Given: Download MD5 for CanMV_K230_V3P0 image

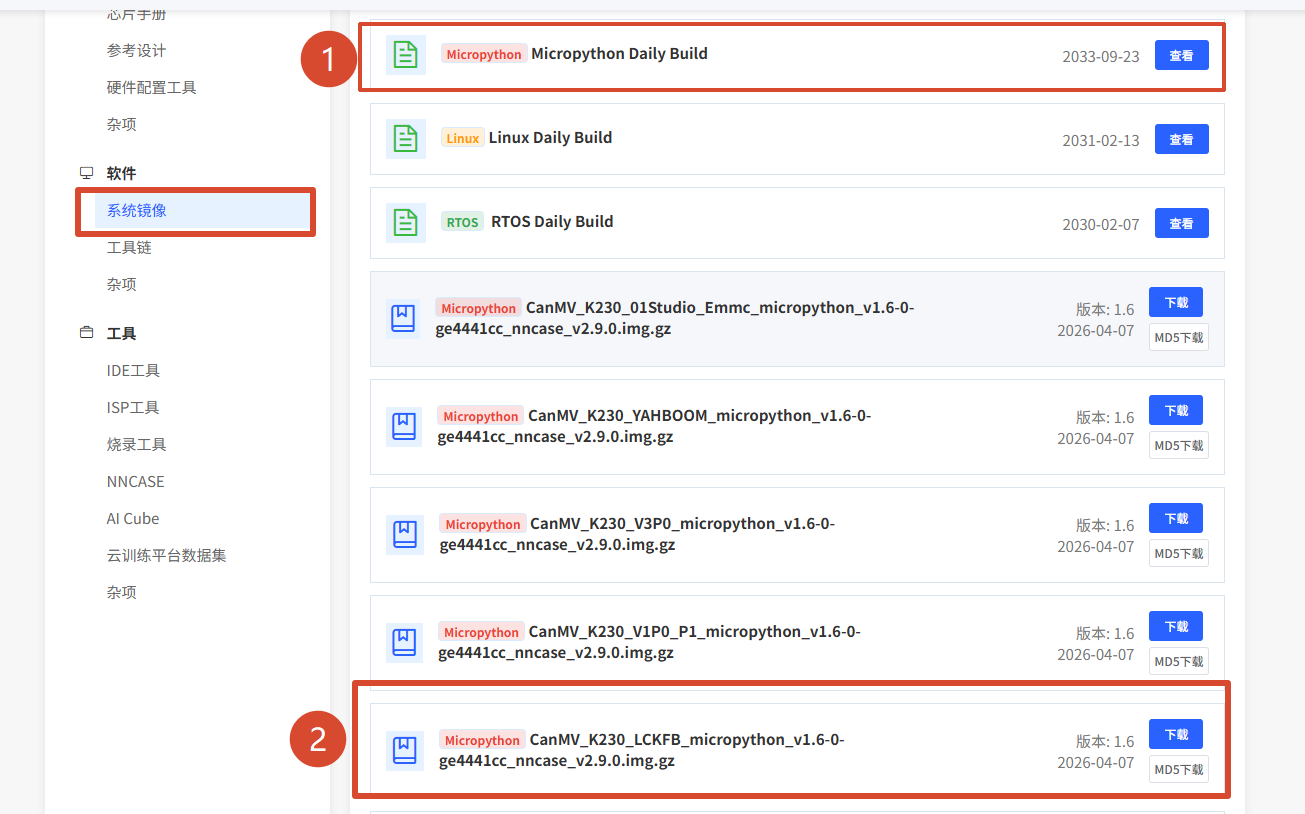Looking at the screenshot, I should point(1179,553).
